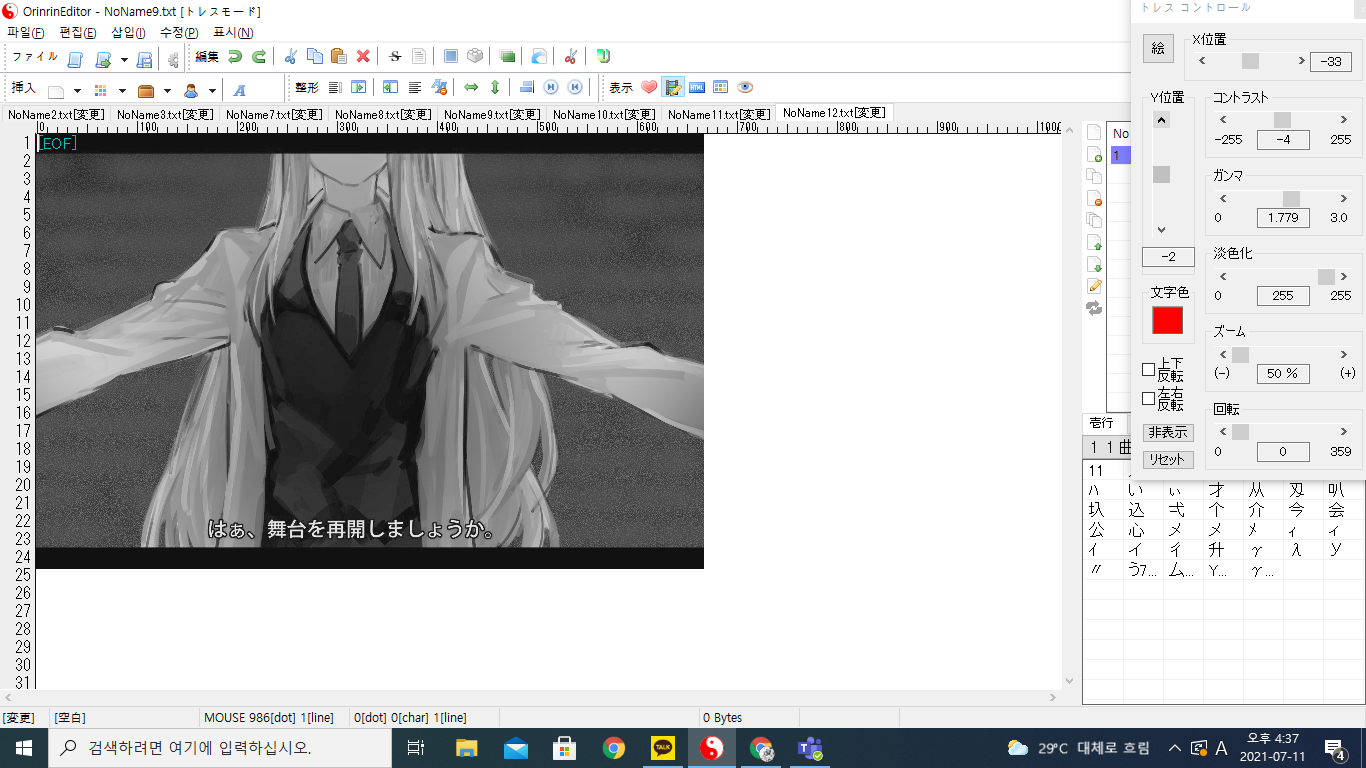Click the page icon with the green up arrow
Screen dimensions: 1366x768
(1095, 242)
